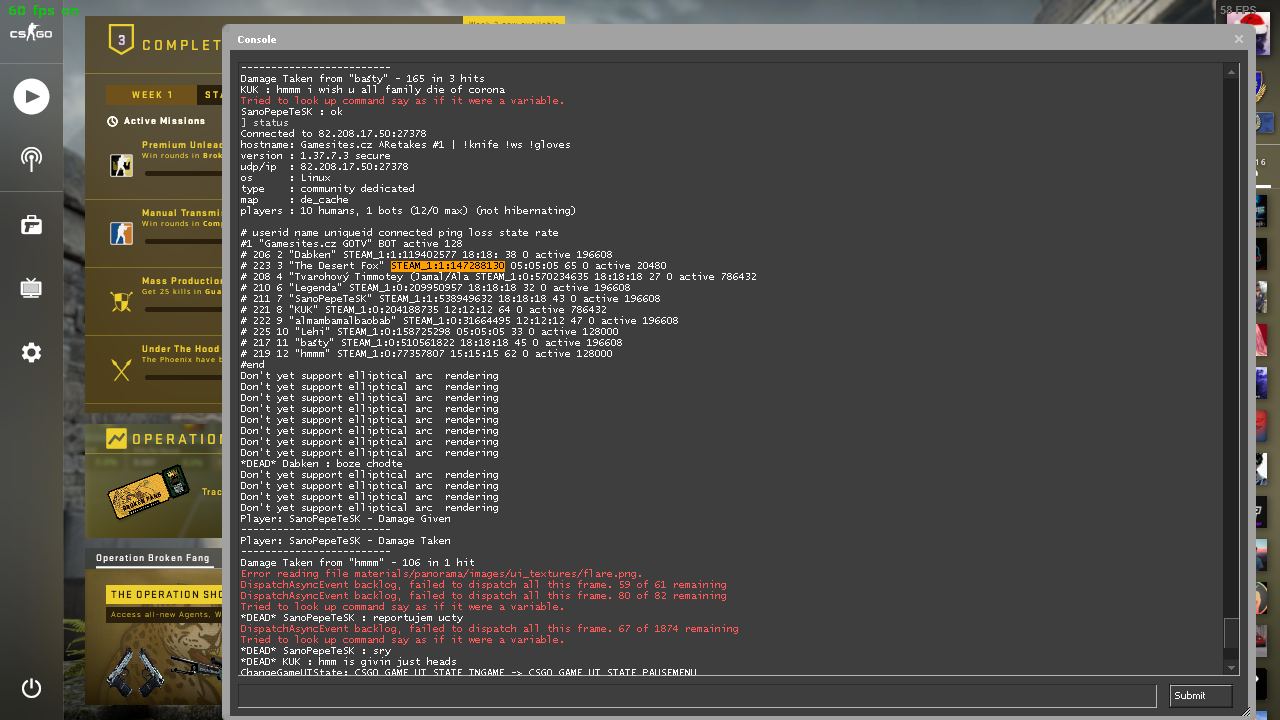This screenshot has width=1280, height=720.
Task: Click the Premium Unleaded mission icon
Action: pos(122,165)
